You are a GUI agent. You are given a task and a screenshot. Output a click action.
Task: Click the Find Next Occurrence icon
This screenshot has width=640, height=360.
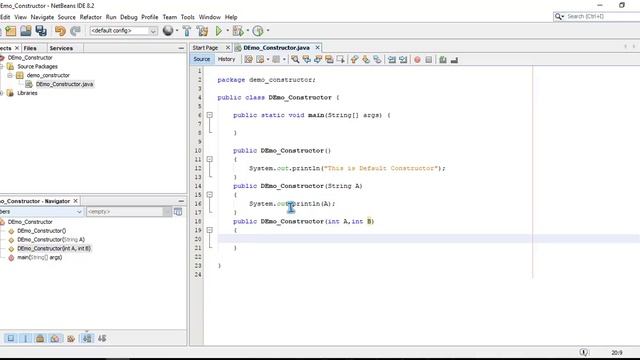318,60
